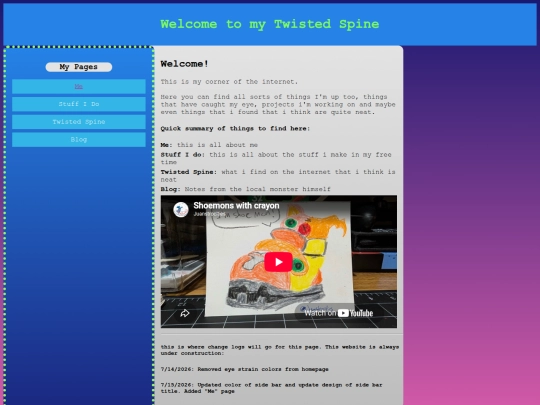This screenshot has width=540, height=405.
Task: Click the 7/13/2026 change log entry
Action: 271,388
